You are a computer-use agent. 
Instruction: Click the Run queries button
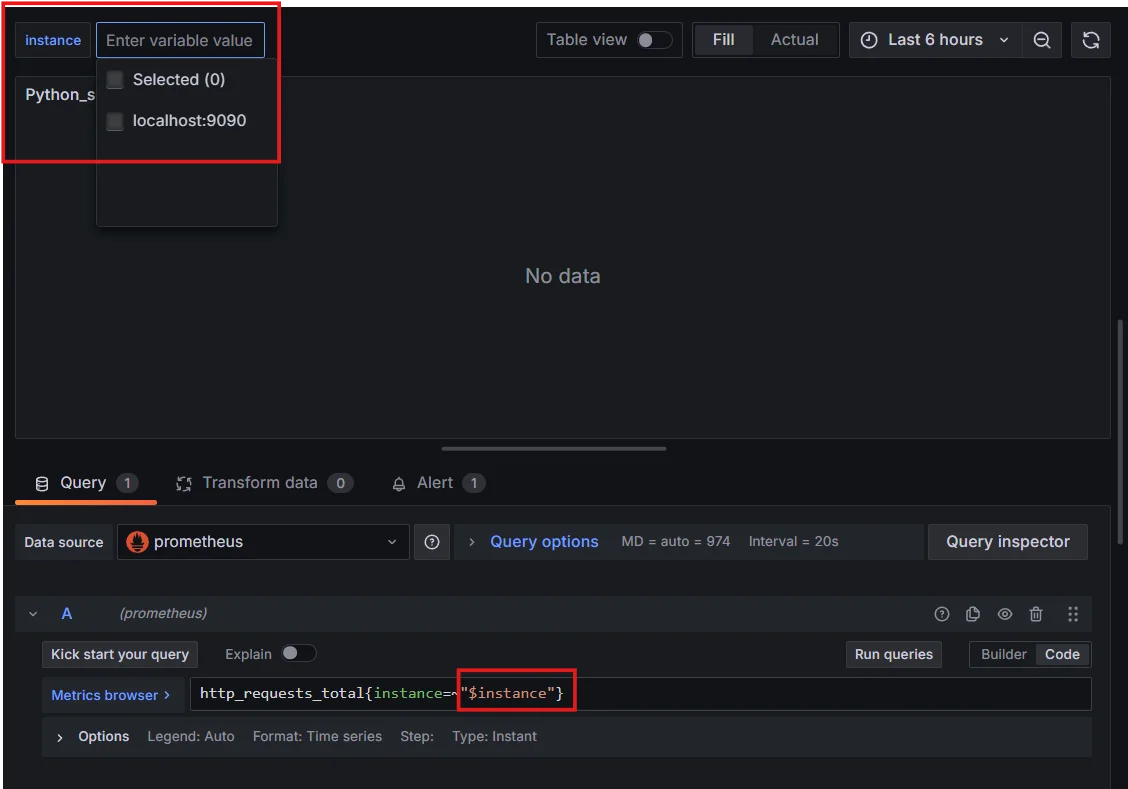(893, 655)
